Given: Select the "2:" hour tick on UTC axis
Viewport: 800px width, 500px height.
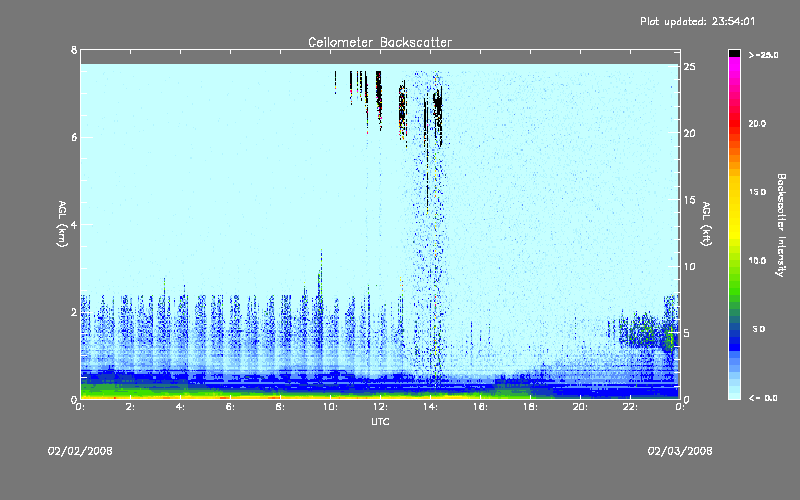Looking at the screenshot, I should pyautogui.click(x=131, y=407).
